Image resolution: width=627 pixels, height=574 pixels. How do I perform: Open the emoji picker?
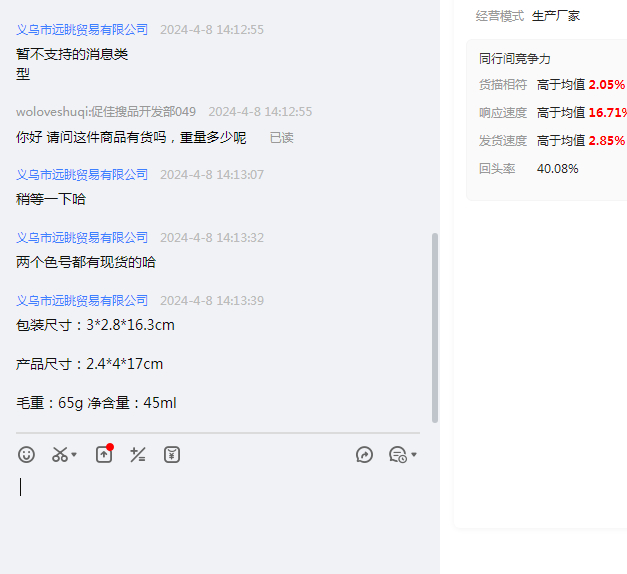click(27, 455)
